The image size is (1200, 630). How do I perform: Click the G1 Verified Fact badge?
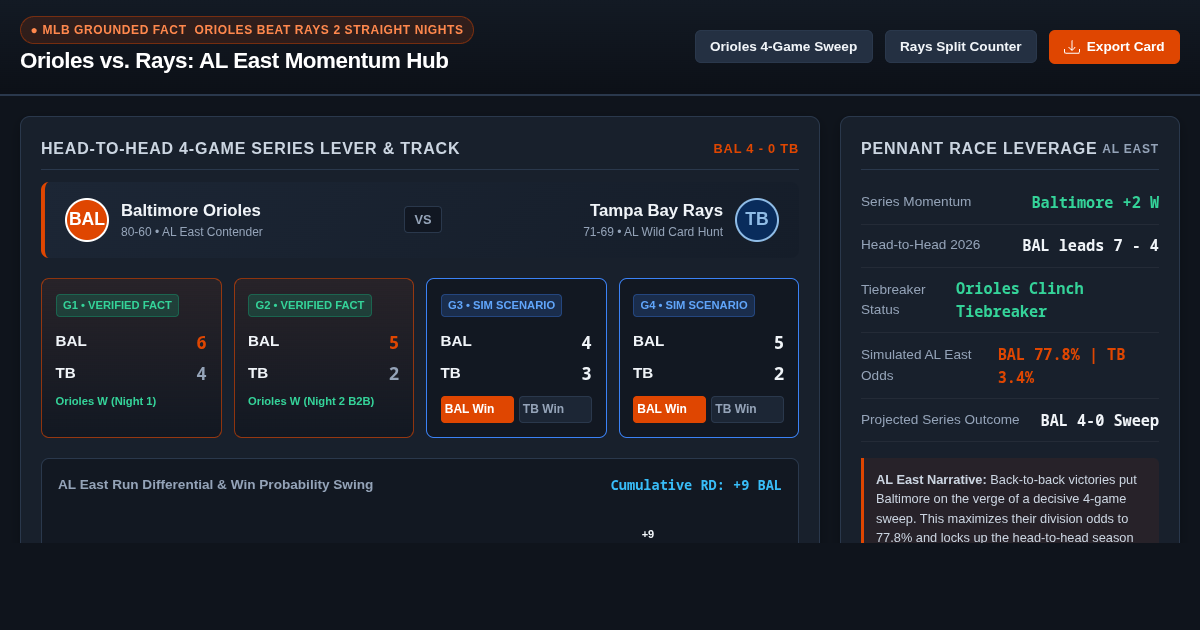(117, 305)
